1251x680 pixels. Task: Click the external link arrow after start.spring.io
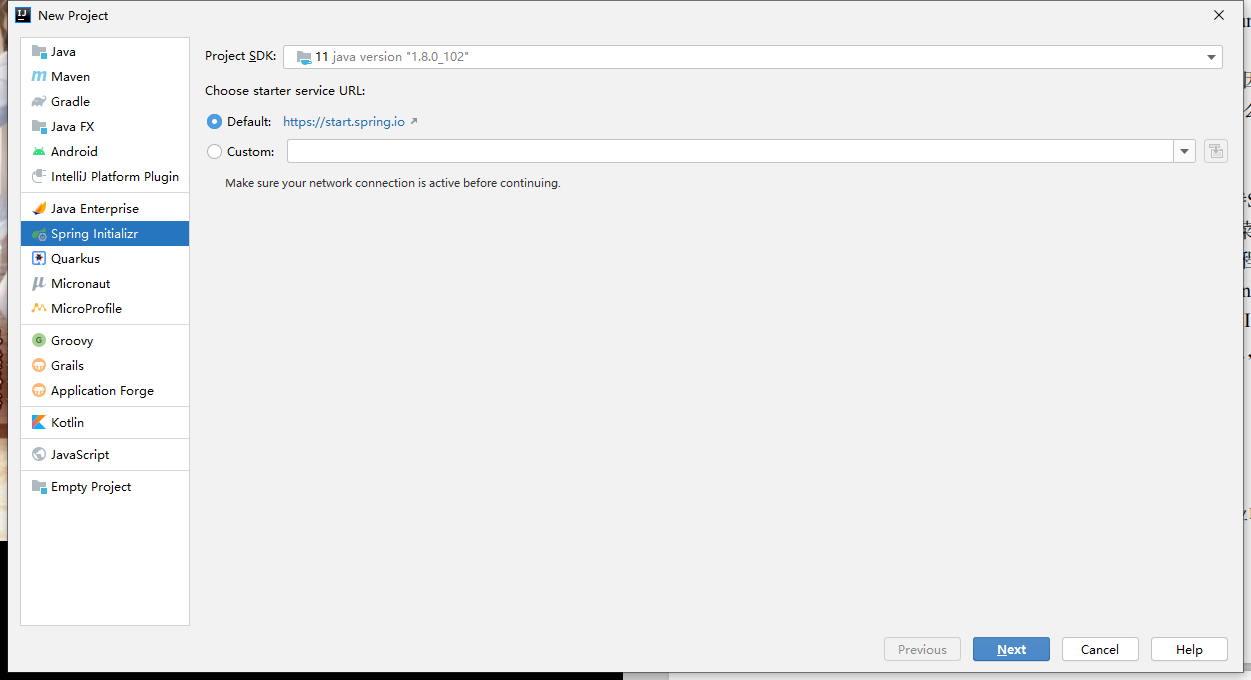[x=414, y=121]
